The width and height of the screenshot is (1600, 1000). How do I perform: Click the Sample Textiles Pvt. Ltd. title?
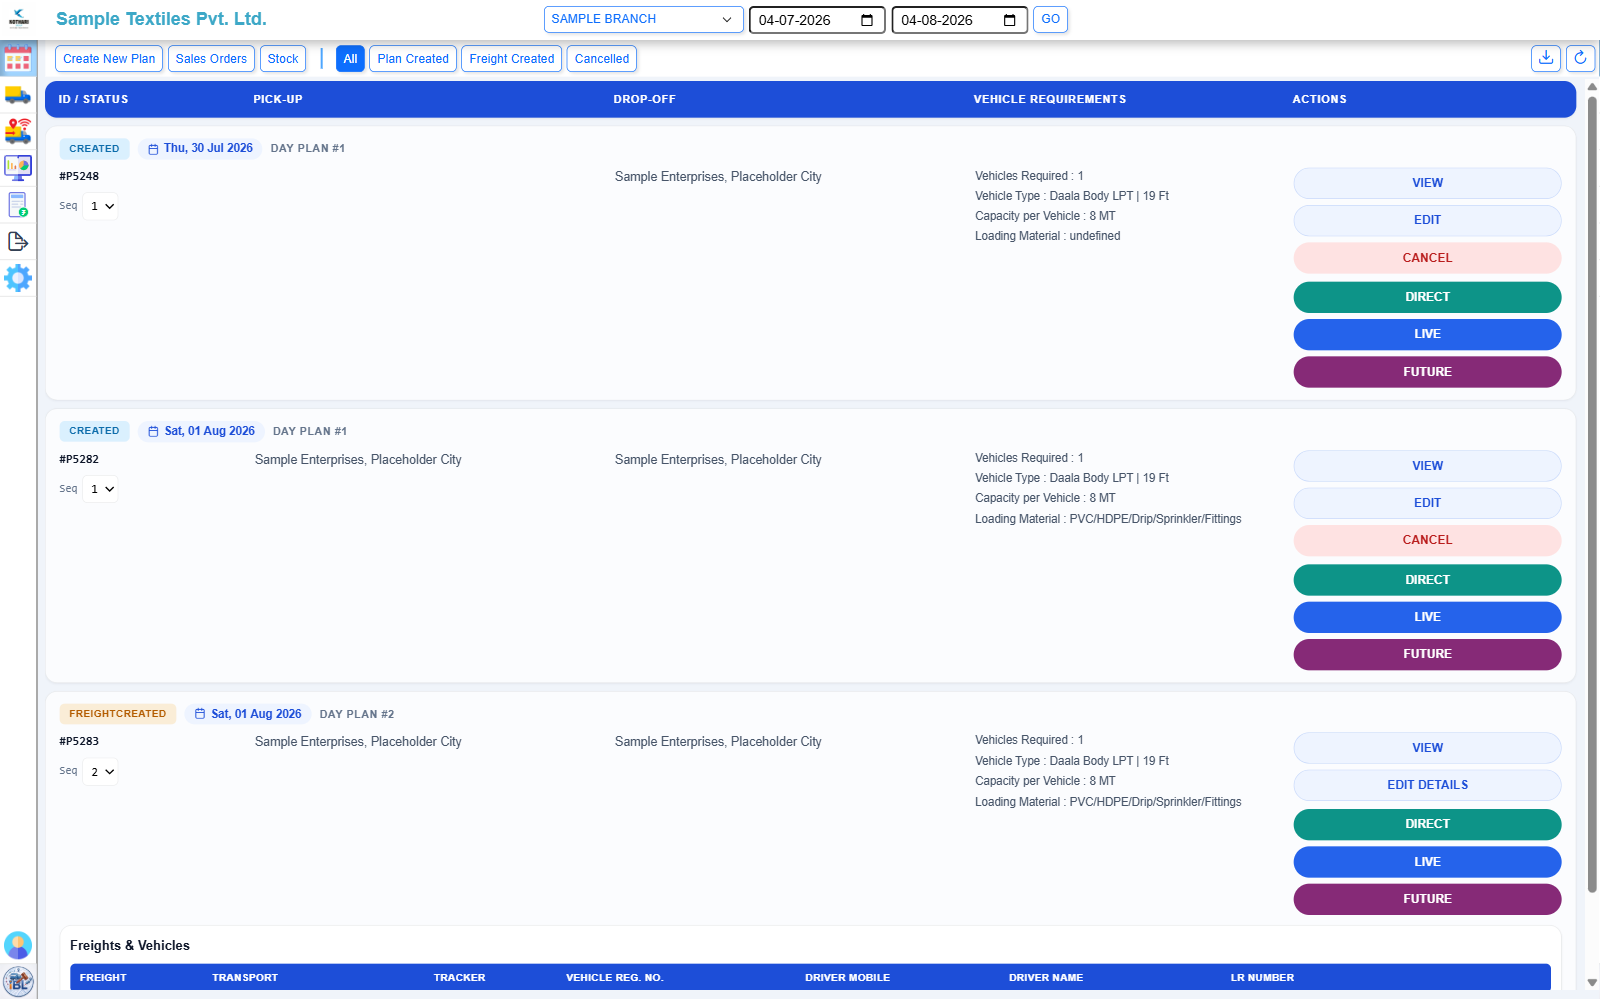coord(161,19)
